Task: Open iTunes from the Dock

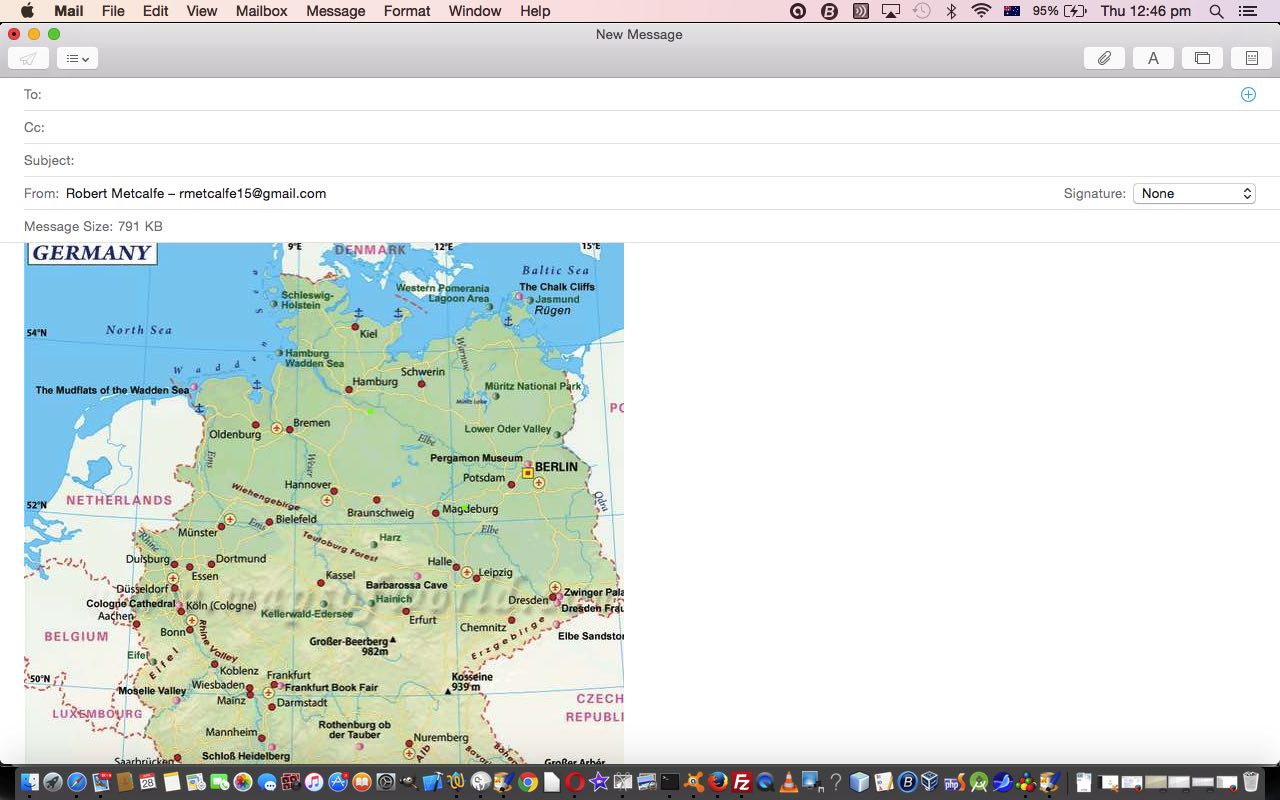Action: (314, 782)
